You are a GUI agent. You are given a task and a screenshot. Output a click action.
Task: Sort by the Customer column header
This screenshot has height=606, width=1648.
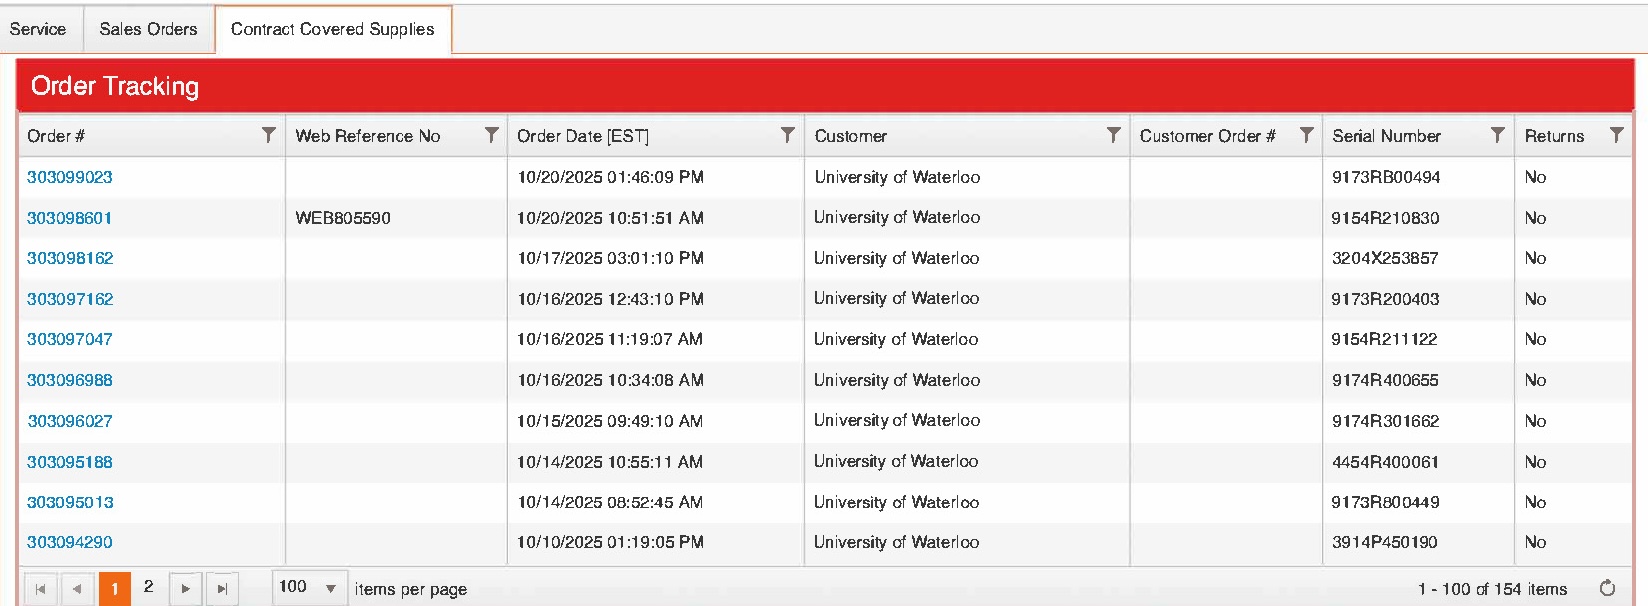(x=851, y=136)
